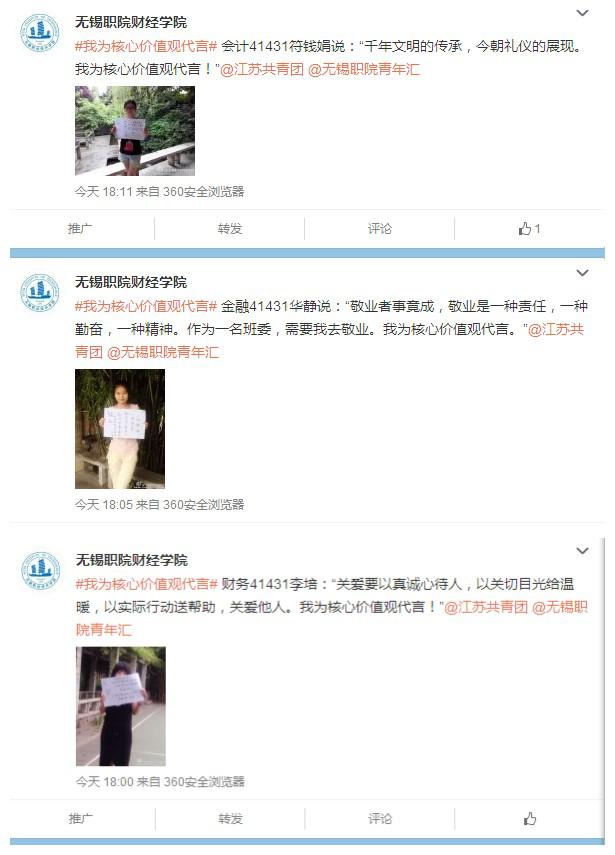615x855 pixels.
Task: Open 无锡职院财经学院 username on third post
Action: [x=131, y=560]
